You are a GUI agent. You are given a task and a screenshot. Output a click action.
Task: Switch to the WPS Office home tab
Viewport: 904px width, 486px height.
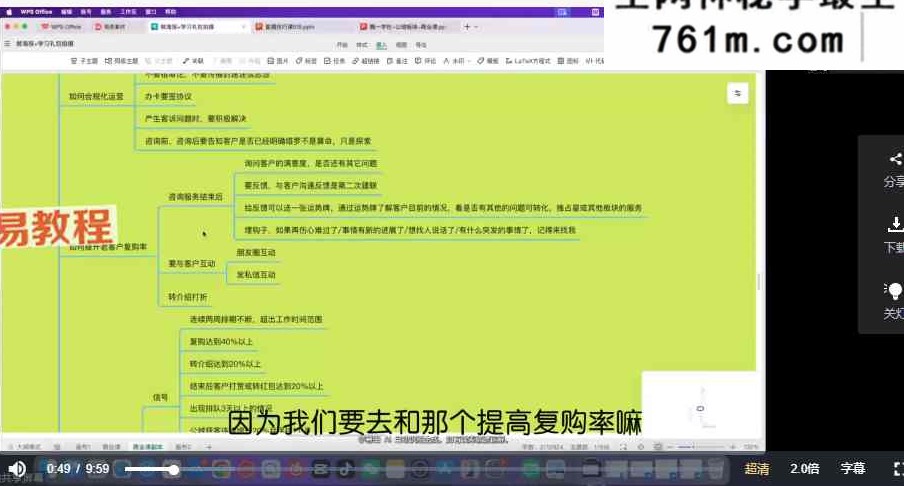[x=61, y=27]
